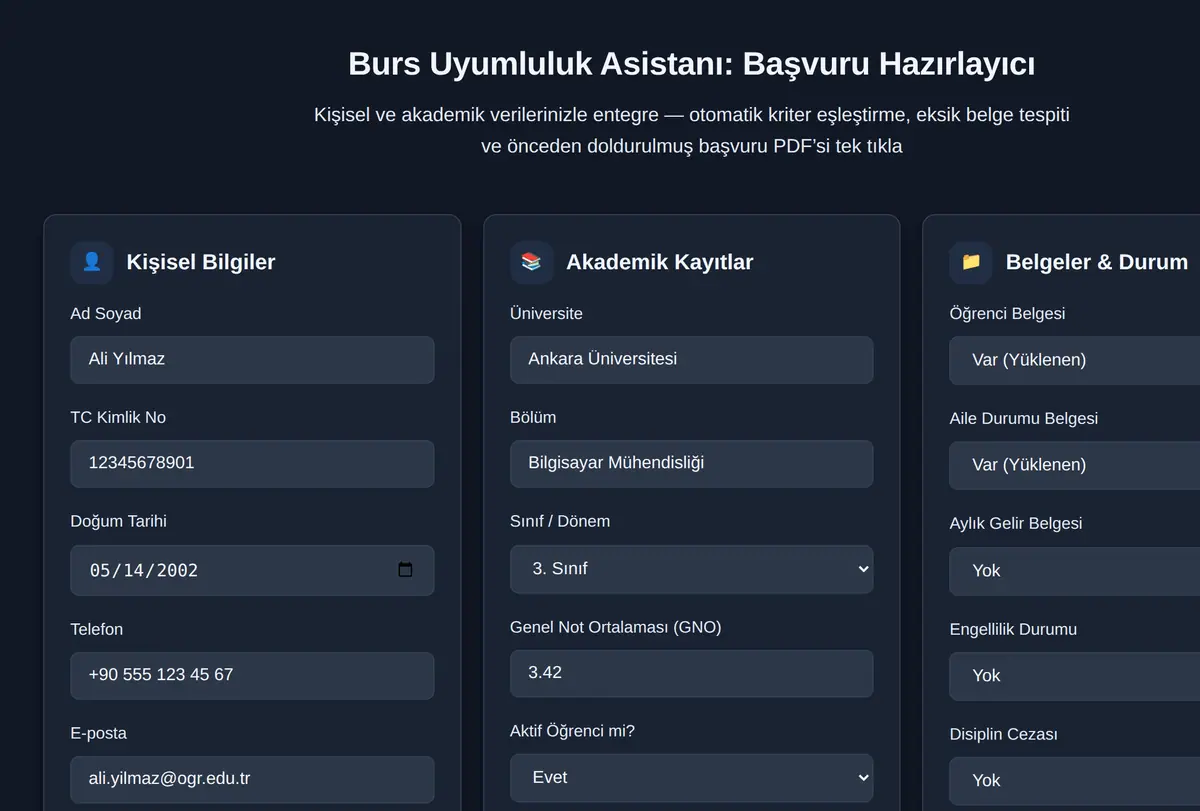The width and height of the screenshot is (1200, 811).
Task: Click the Kişisel Bilgiler person icon
Action: coord(91,262)
